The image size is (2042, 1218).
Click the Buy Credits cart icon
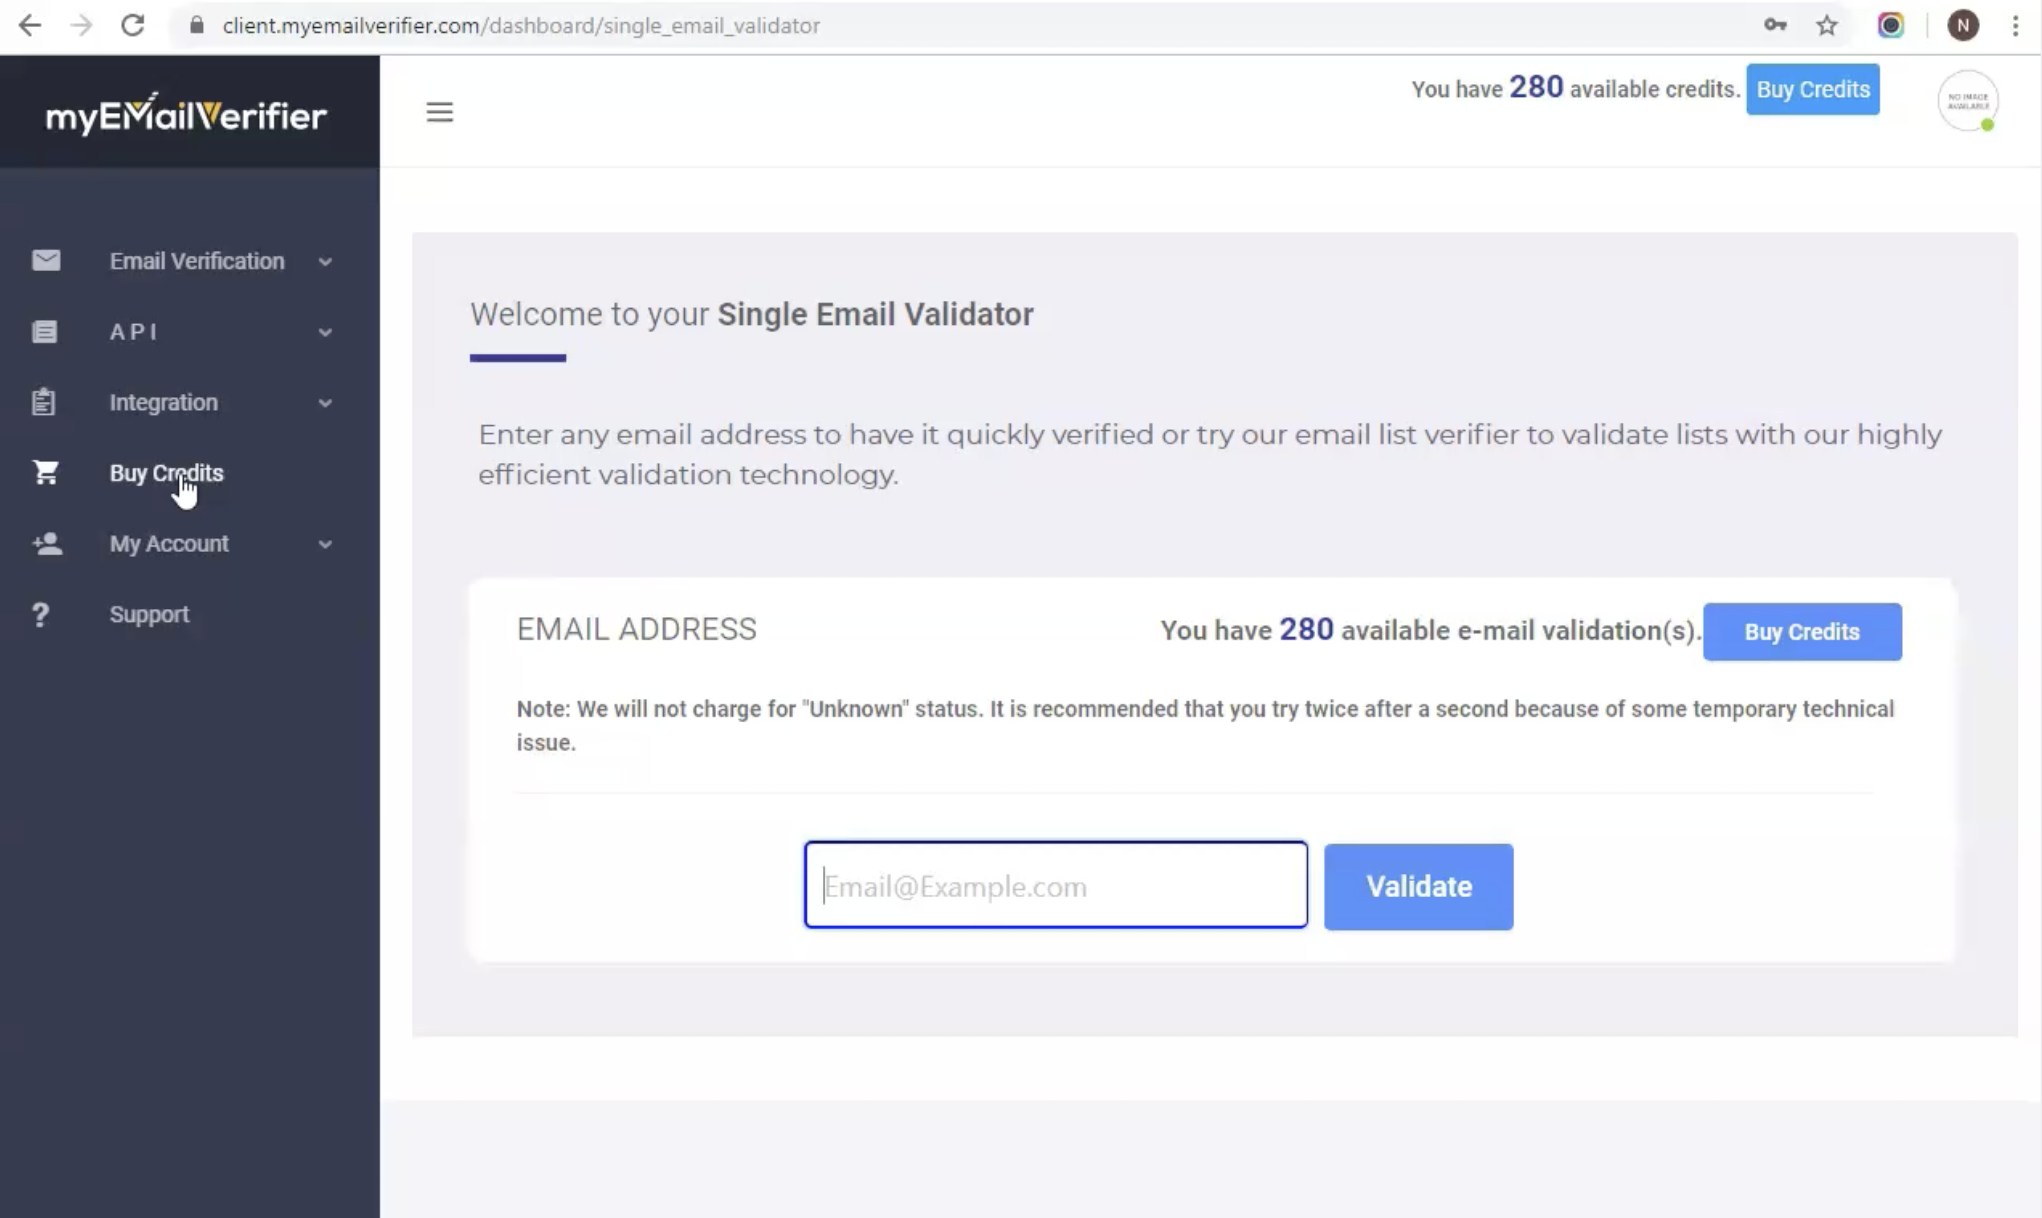pos(45,471)
